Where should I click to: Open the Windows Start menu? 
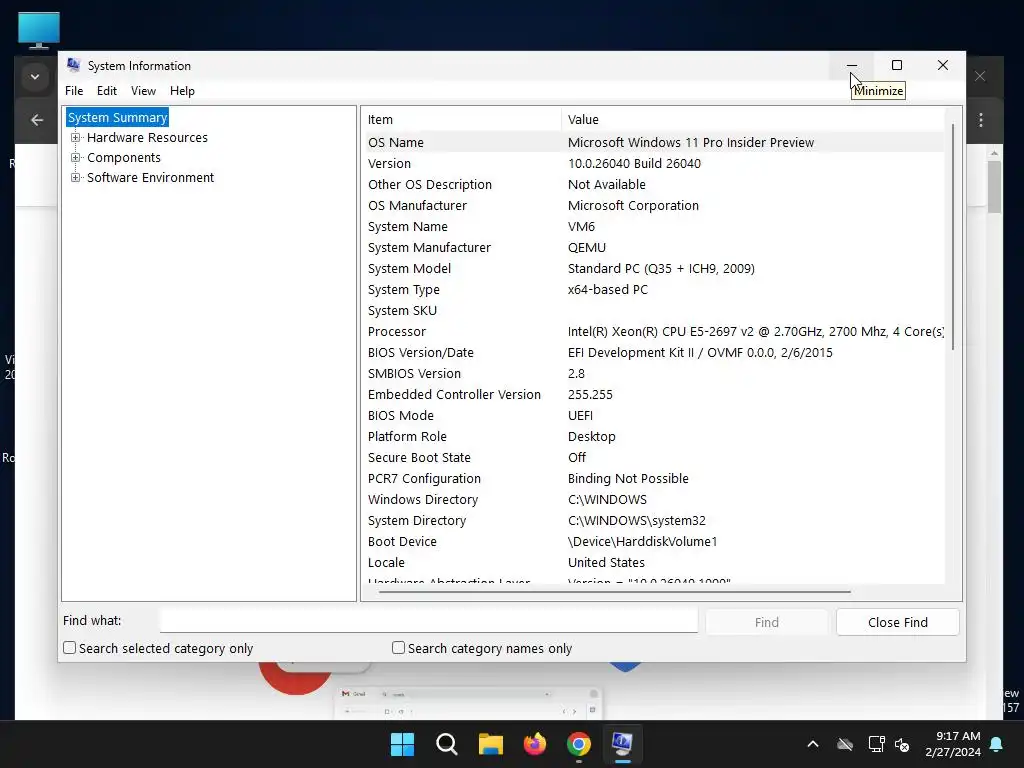pyautogui.click(x=402, y=744)
